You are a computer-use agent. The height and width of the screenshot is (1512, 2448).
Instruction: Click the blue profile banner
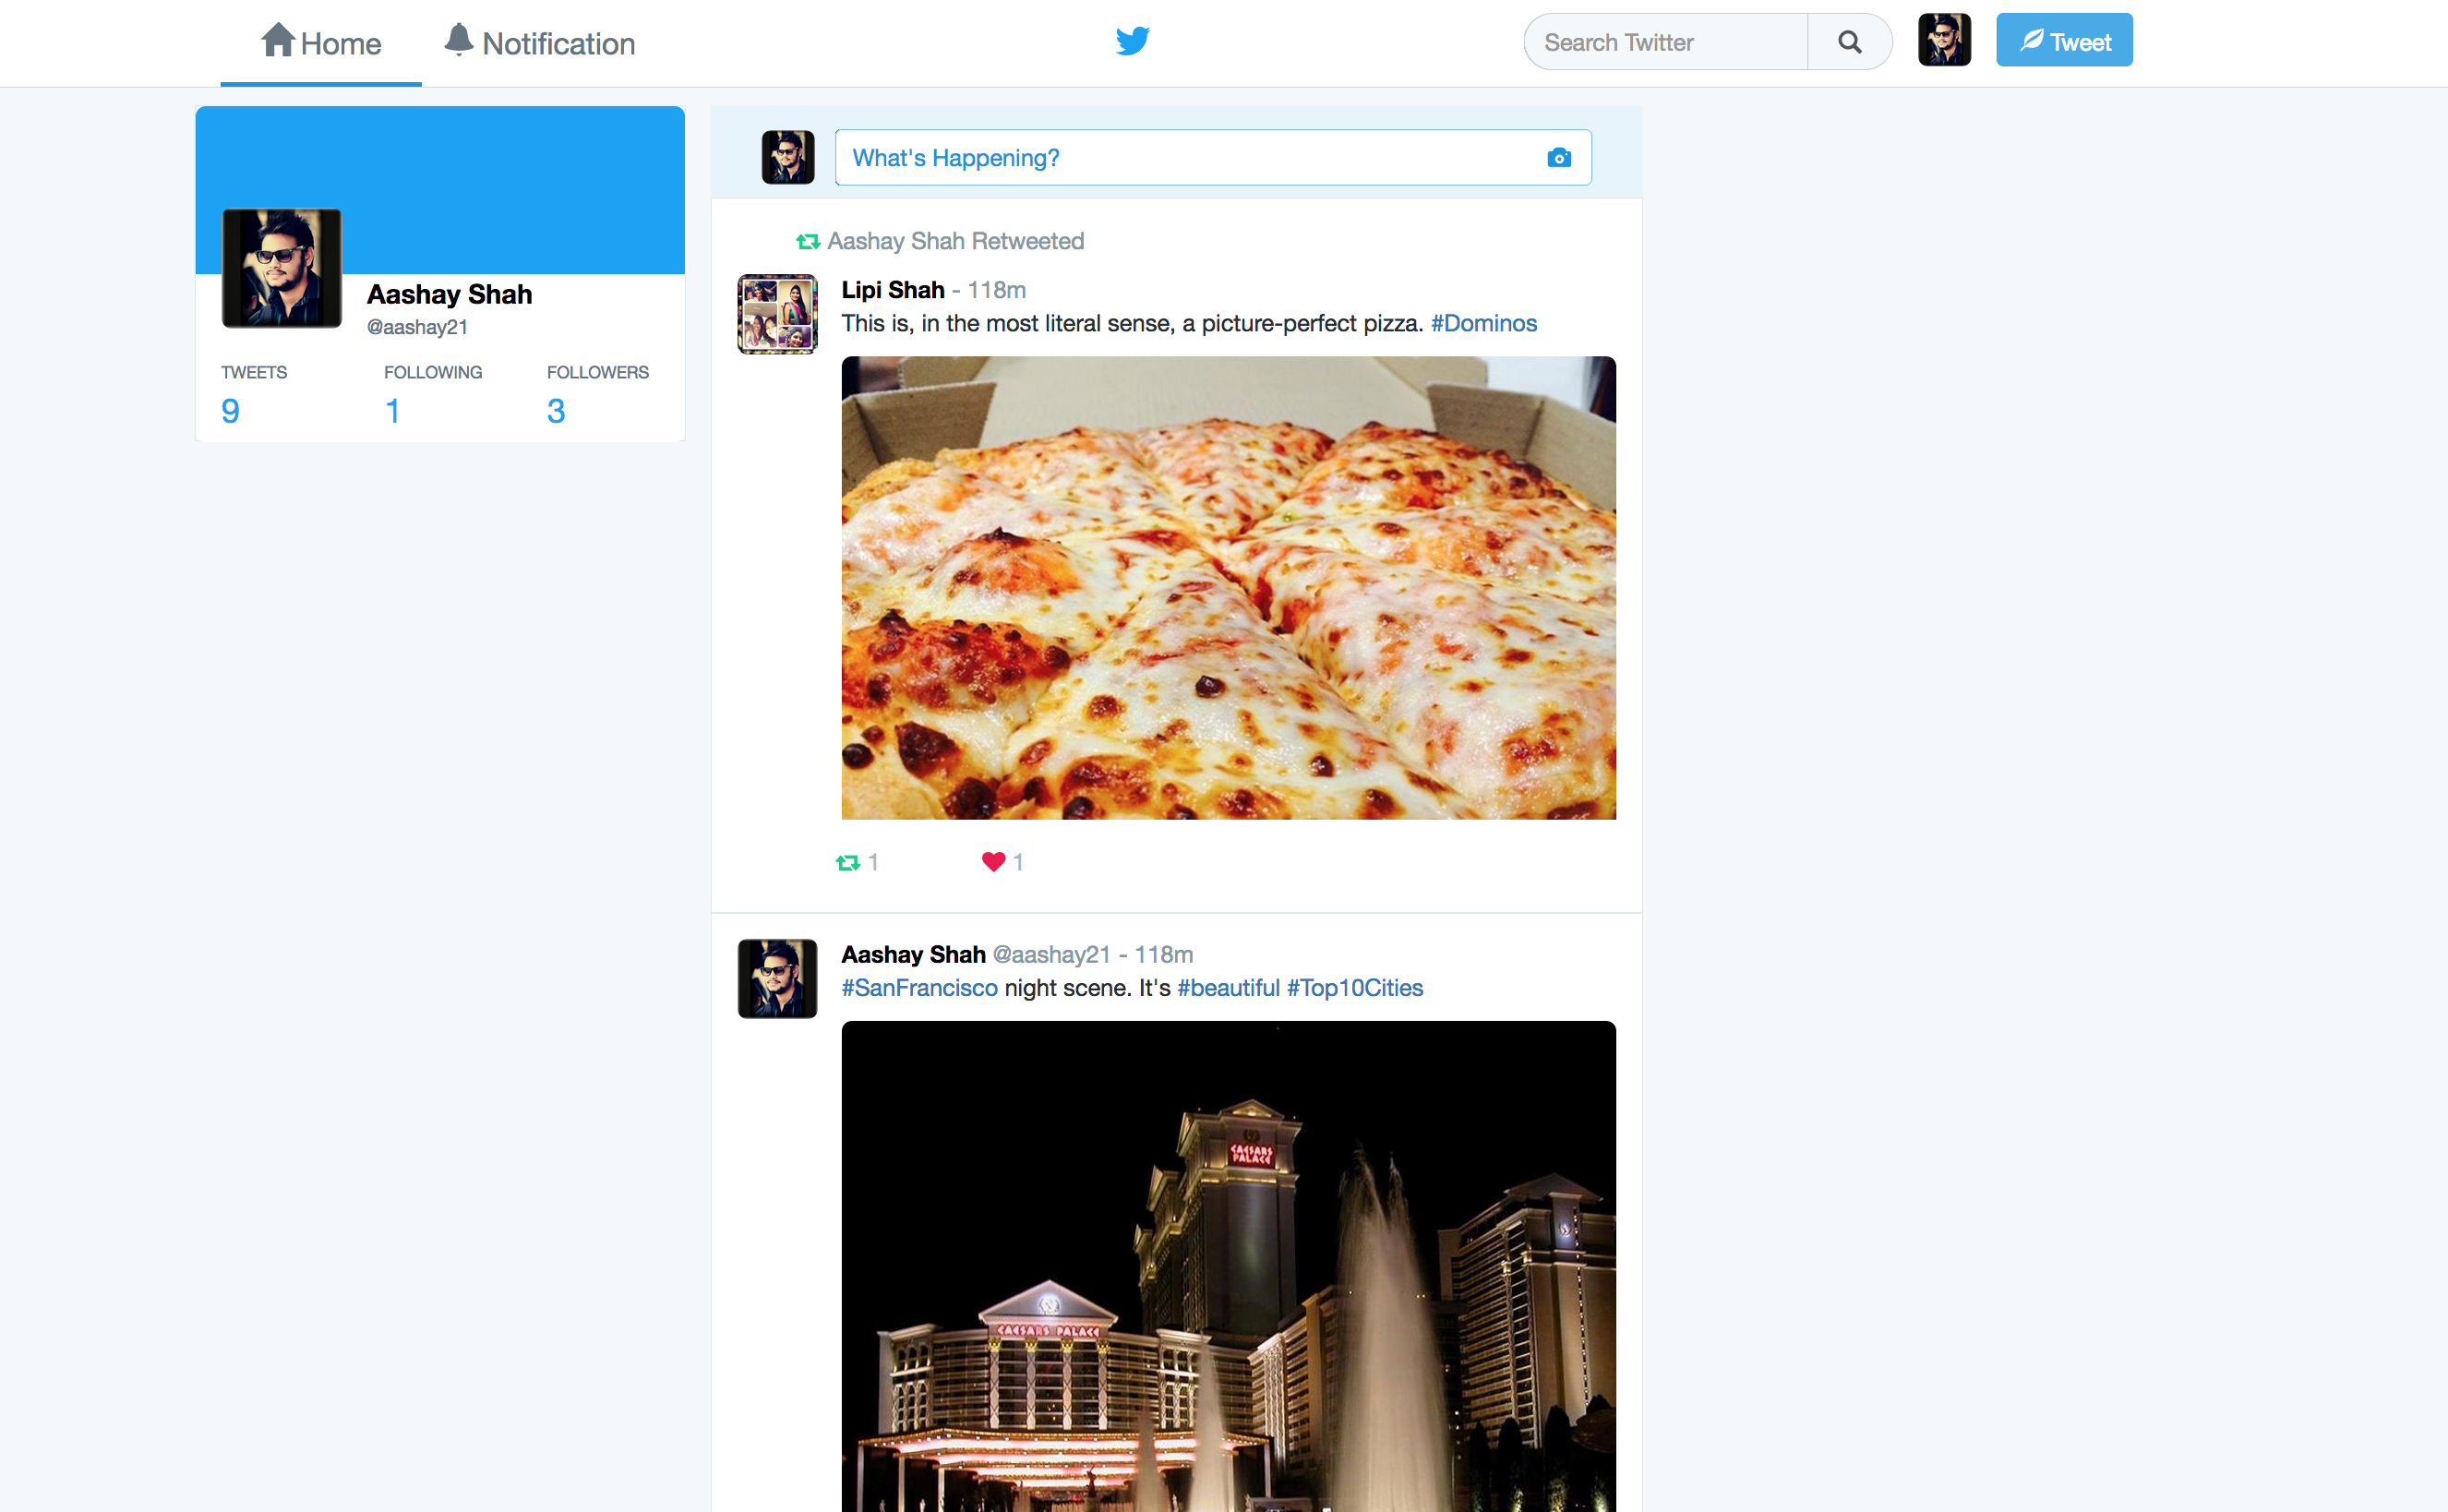pyautogui.click(x=440, y=190)
